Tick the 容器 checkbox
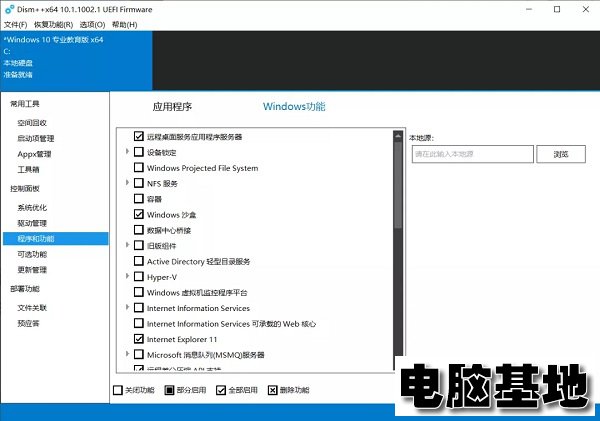 [x=139, y=199]
